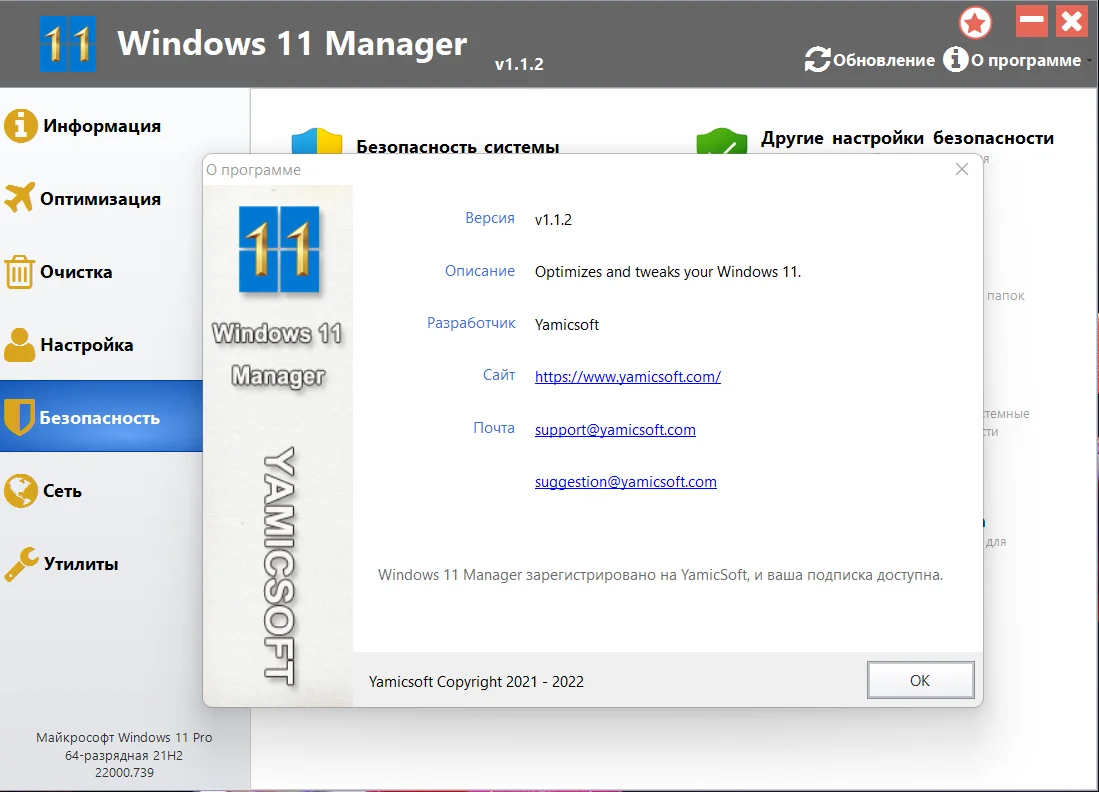Confirm the About dialog with OK

(x=920, y=680)
